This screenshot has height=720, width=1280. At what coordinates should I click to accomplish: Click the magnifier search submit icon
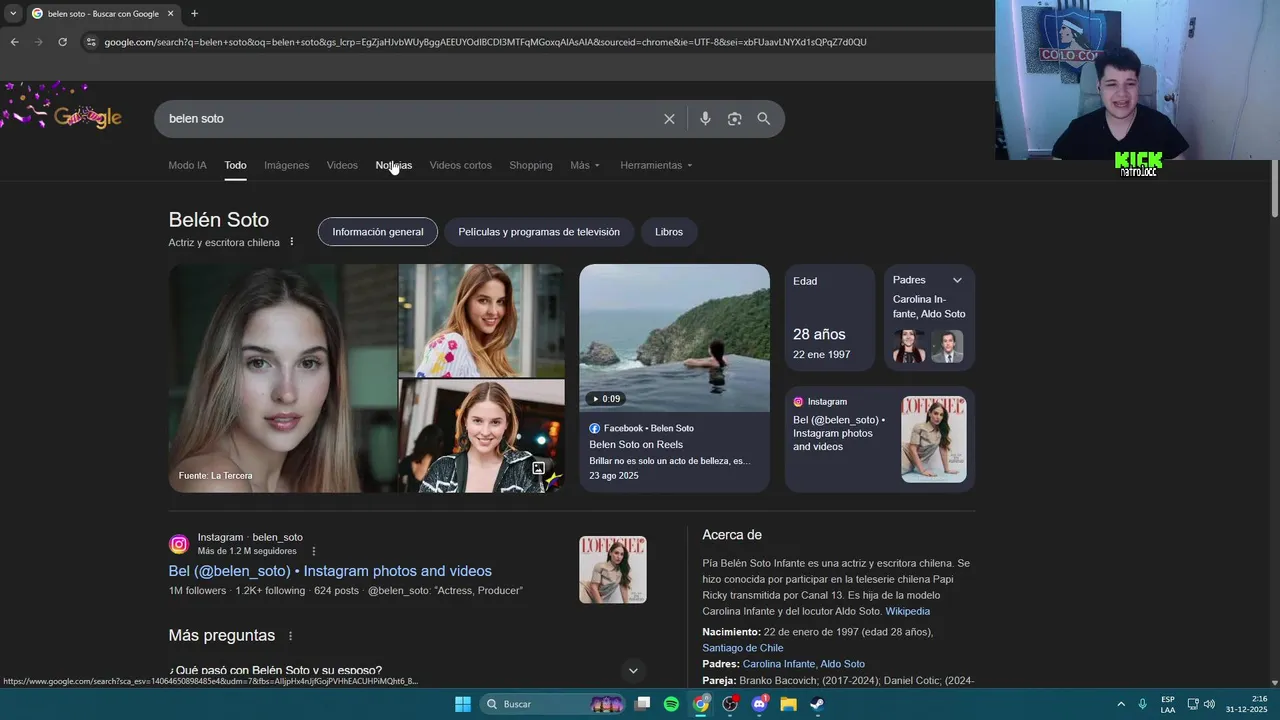pyautogui.click(x=764, y=119)
